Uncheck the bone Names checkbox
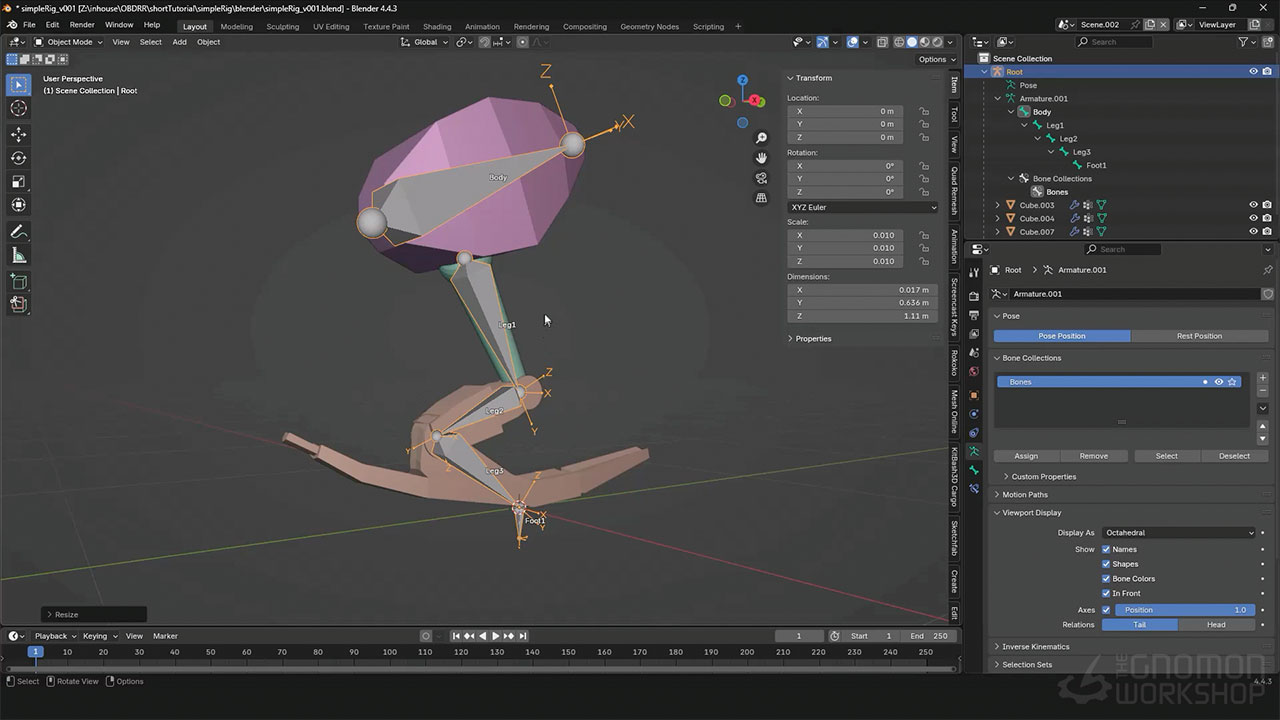The image size is (1280, 720). (x=1106, y=549)
